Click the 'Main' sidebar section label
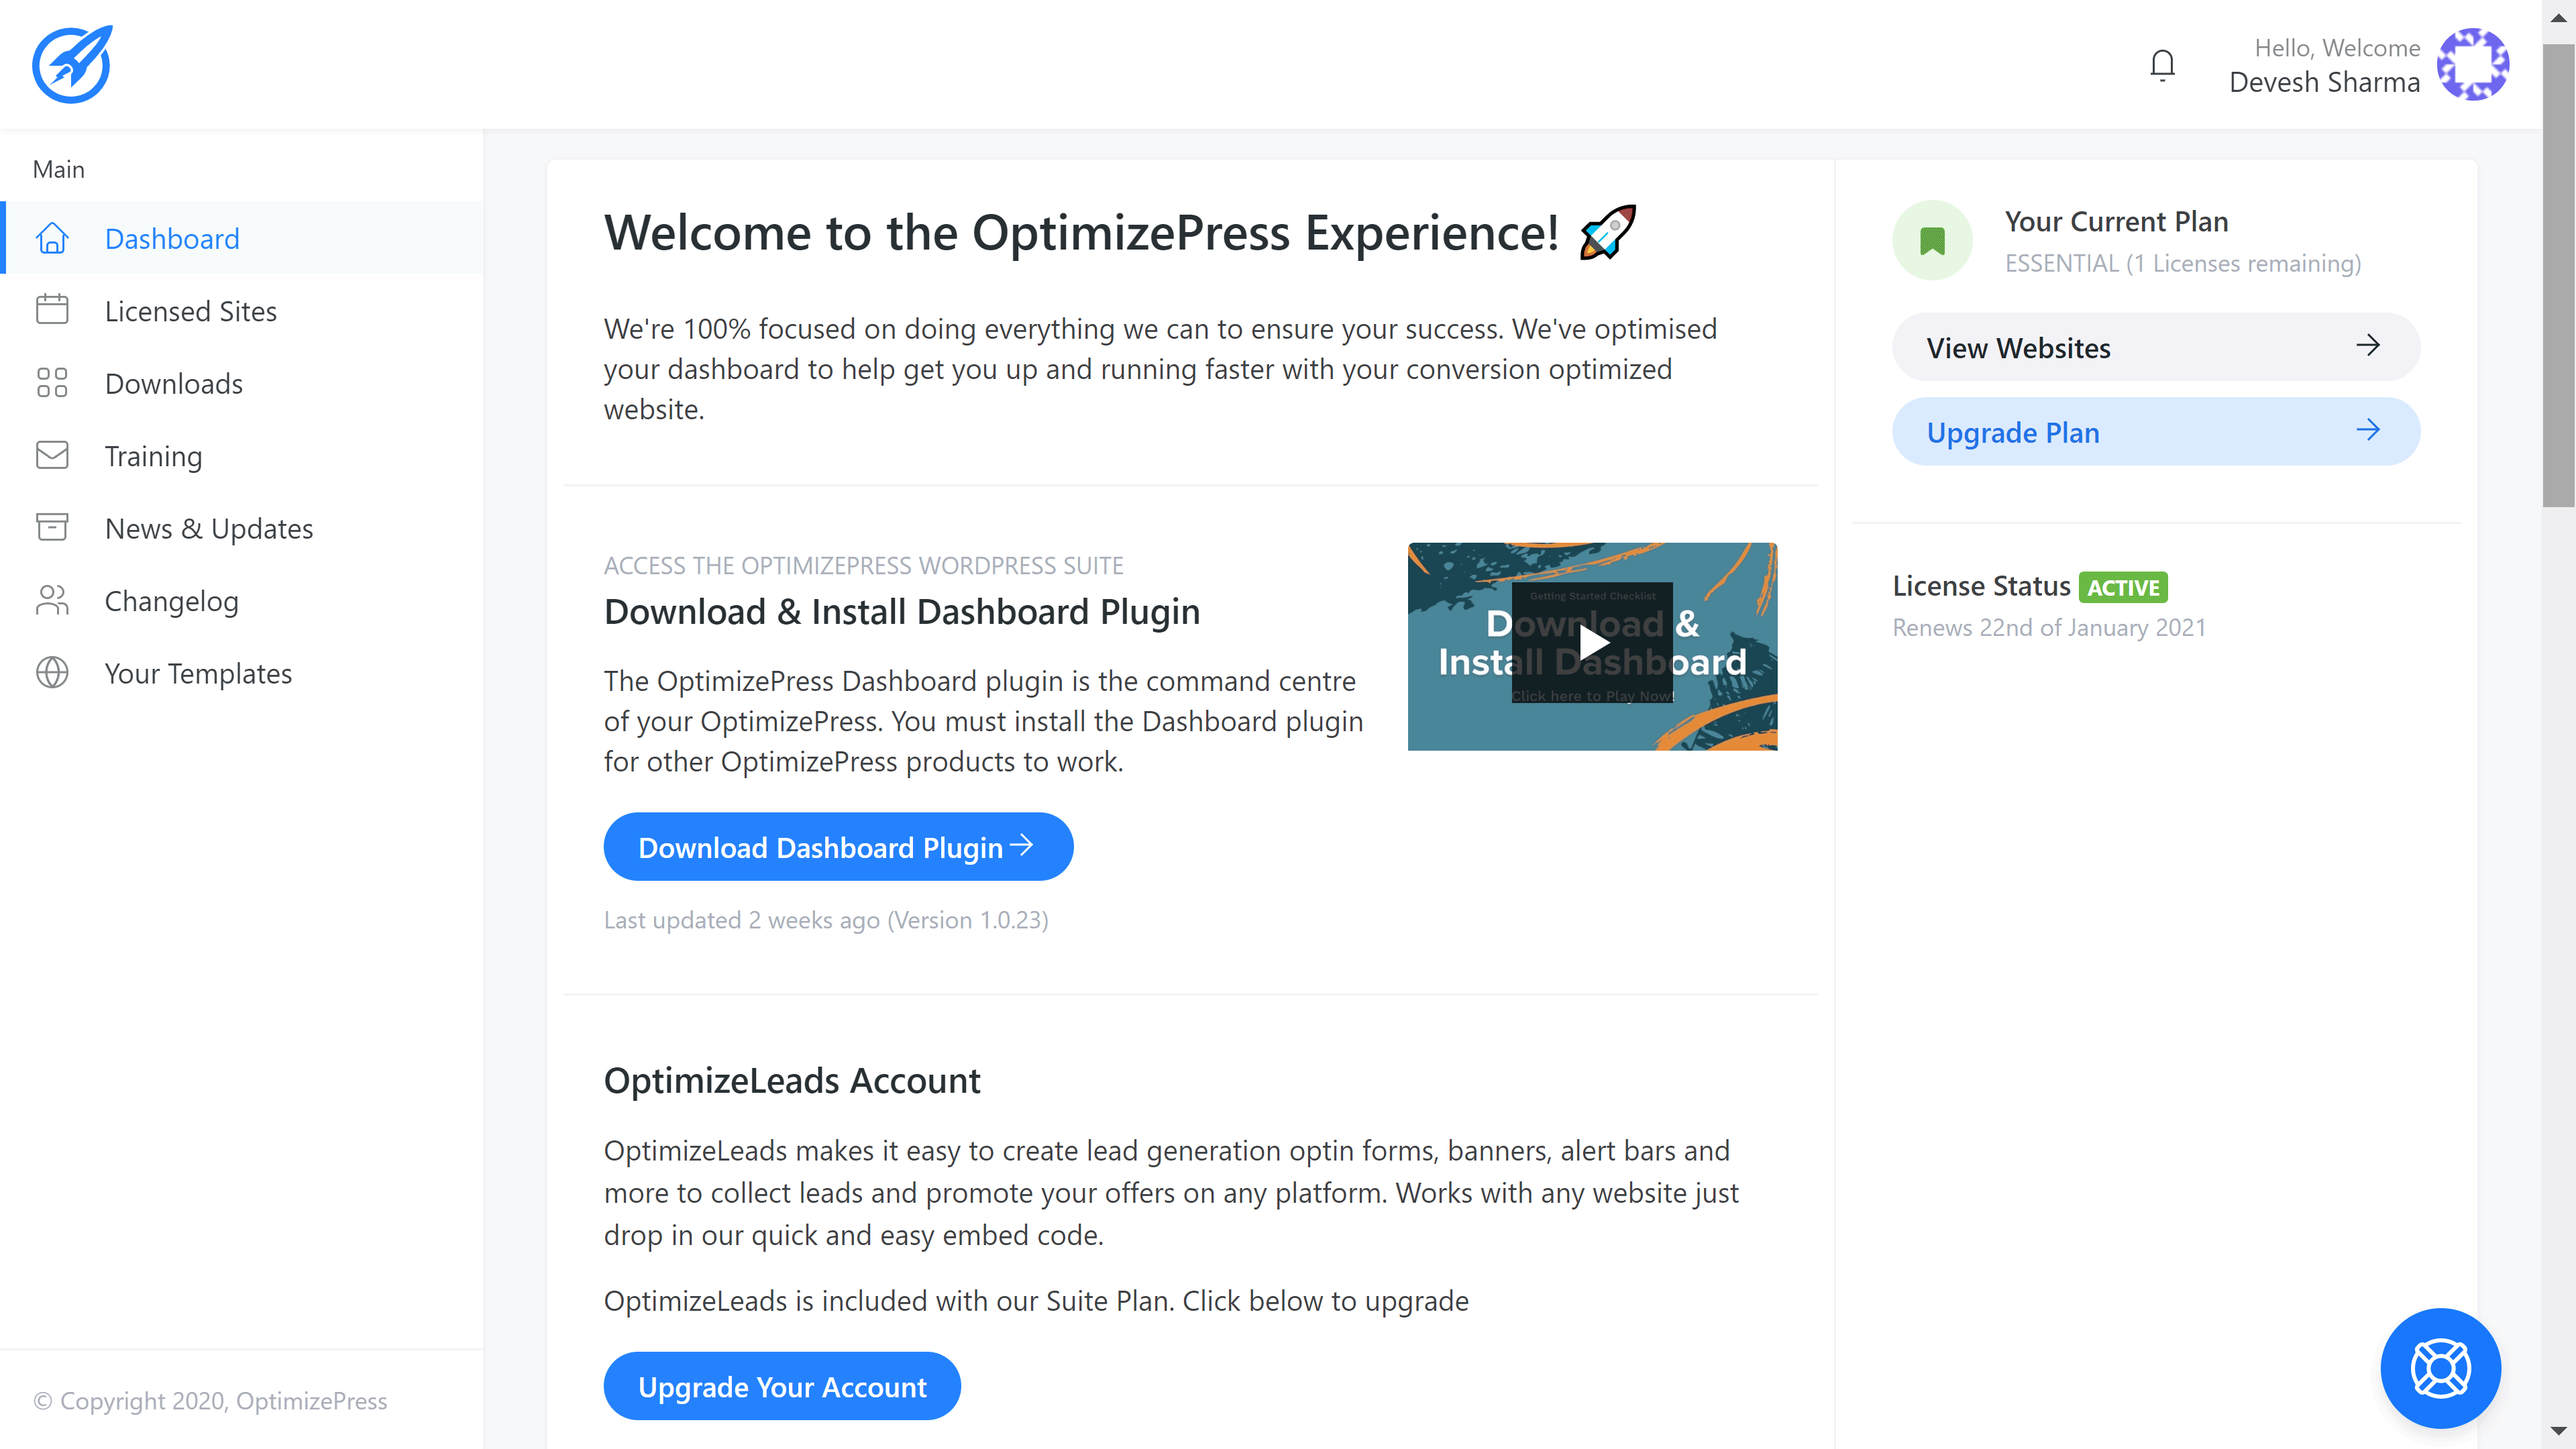Image resolution: width=2576 pixels, height=1449 pixels. pyautogui.click(x=59, y=169)
